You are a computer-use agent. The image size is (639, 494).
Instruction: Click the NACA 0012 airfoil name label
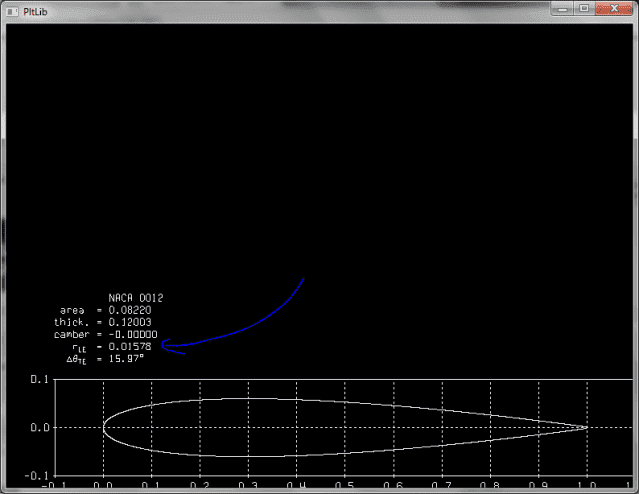click(x=135, y=298)
